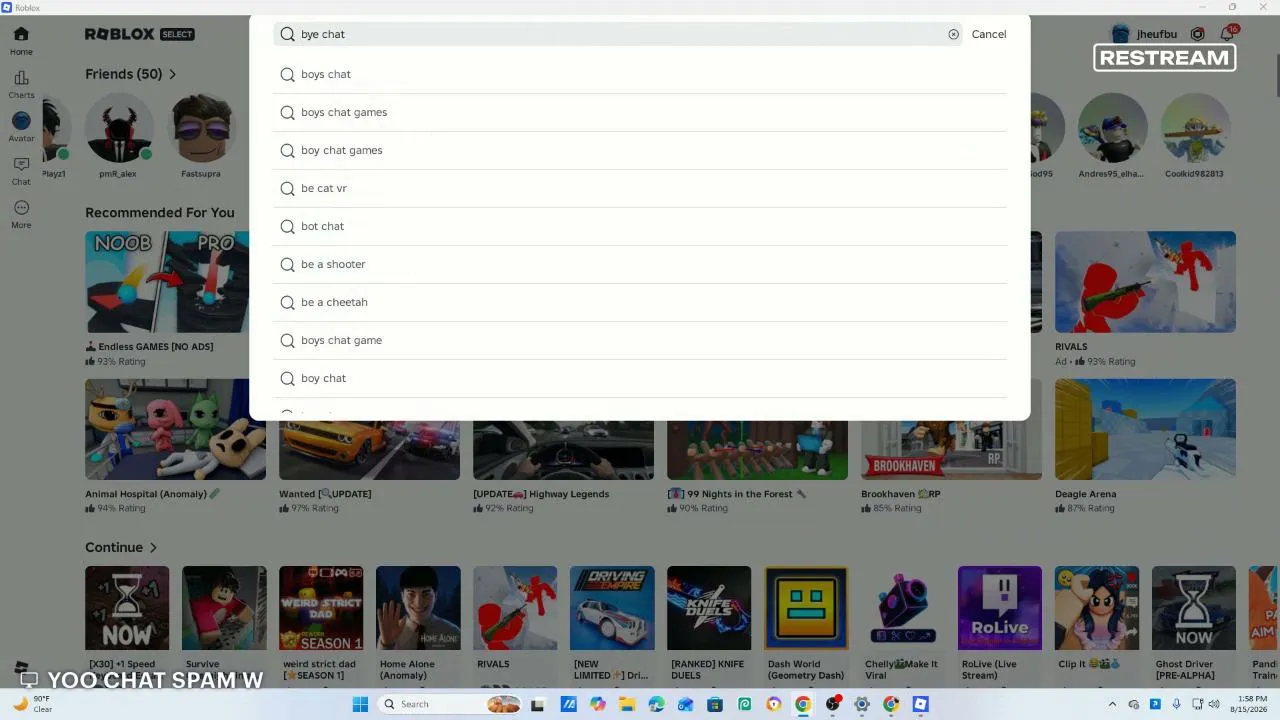The image size is (1280, 720).
Task: Open the Avatar page from sidebar
Action: (x=21, y=127)
